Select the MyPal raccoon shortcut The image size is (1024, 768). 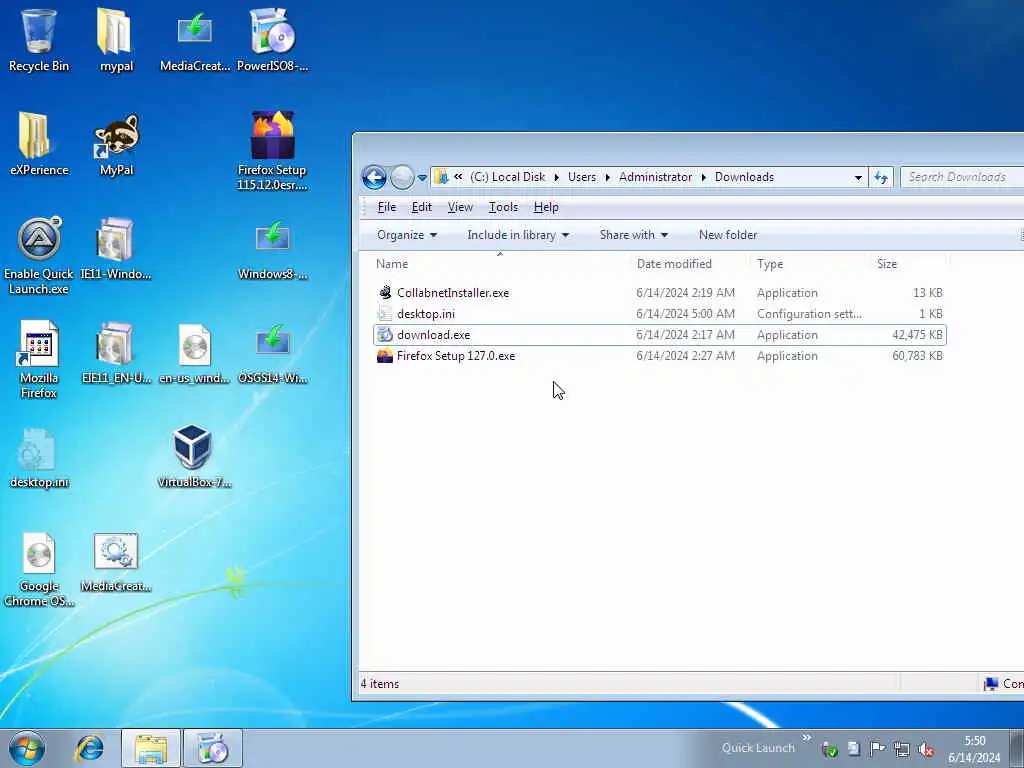click(116, 144)
